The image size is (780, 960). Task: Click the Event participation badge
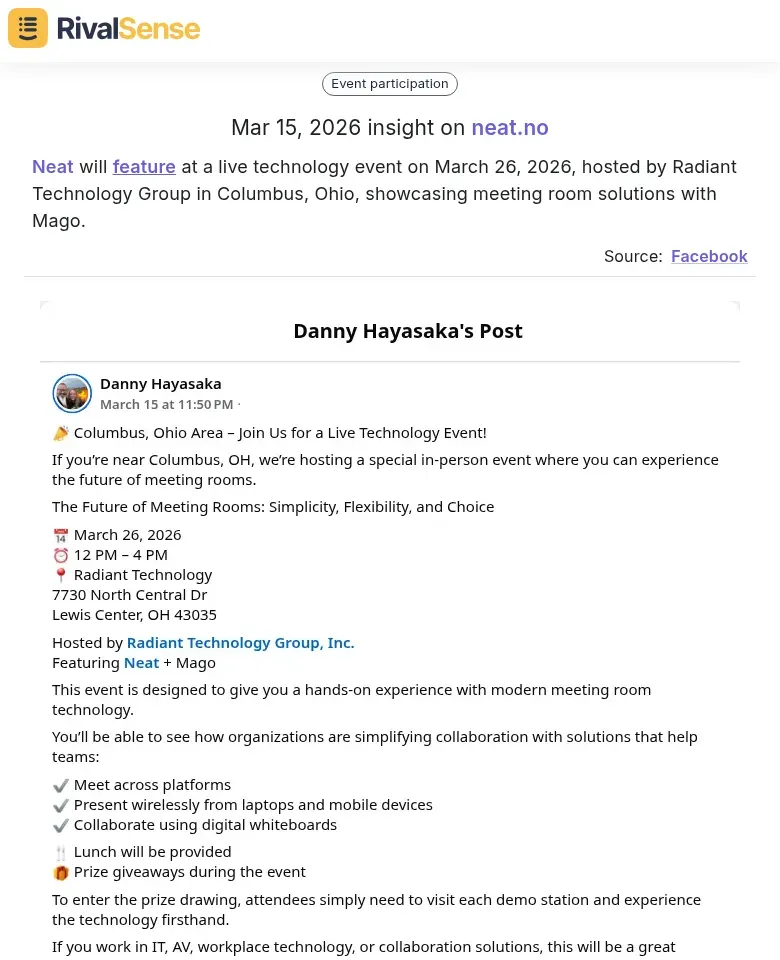(389, 83)
